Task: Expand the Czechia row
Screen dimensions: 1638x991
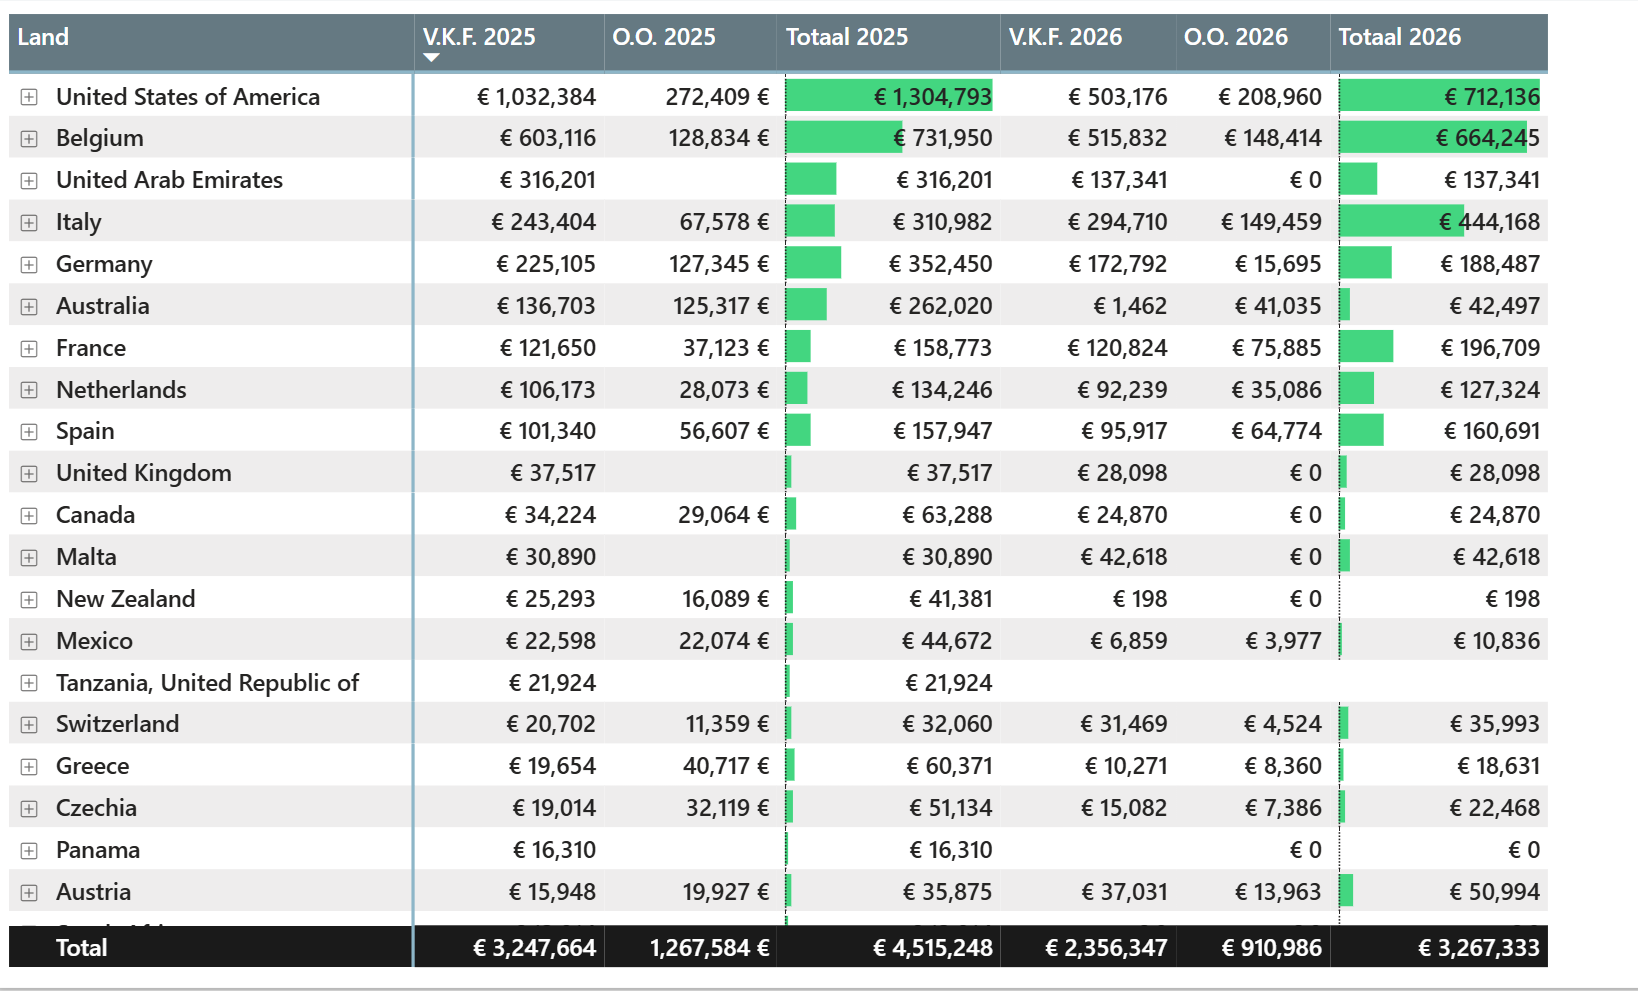Action: pos(29,809)
